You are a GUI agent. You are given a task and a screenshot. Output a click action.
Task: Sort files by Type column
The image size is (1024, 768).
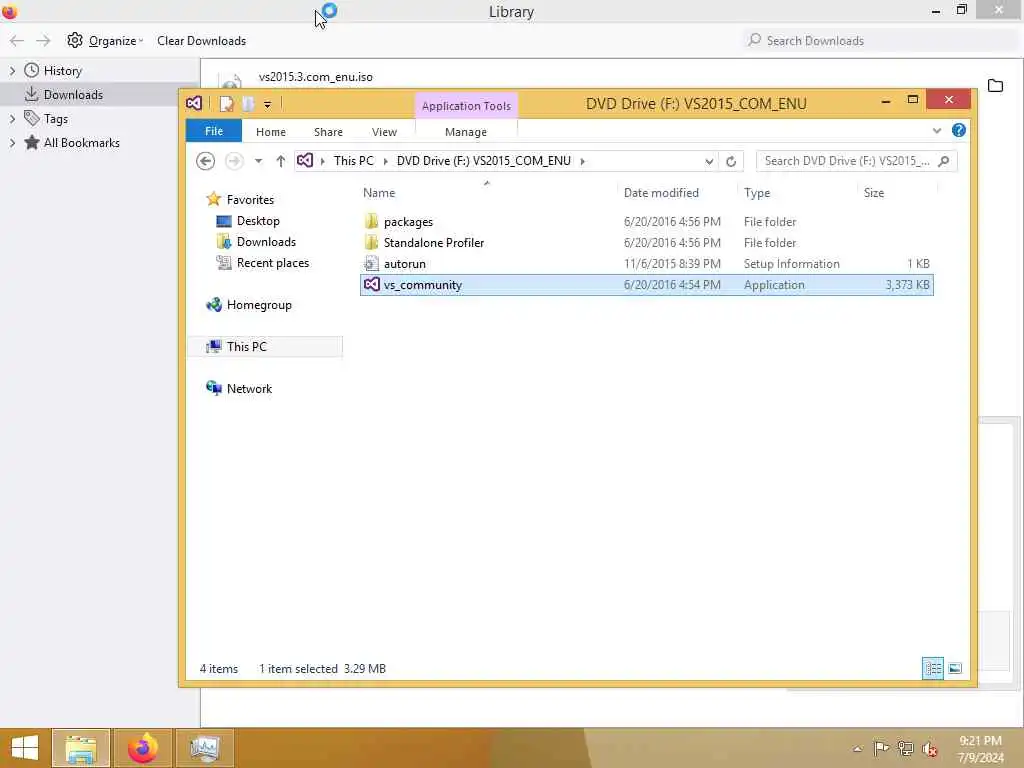click(756, 193)
